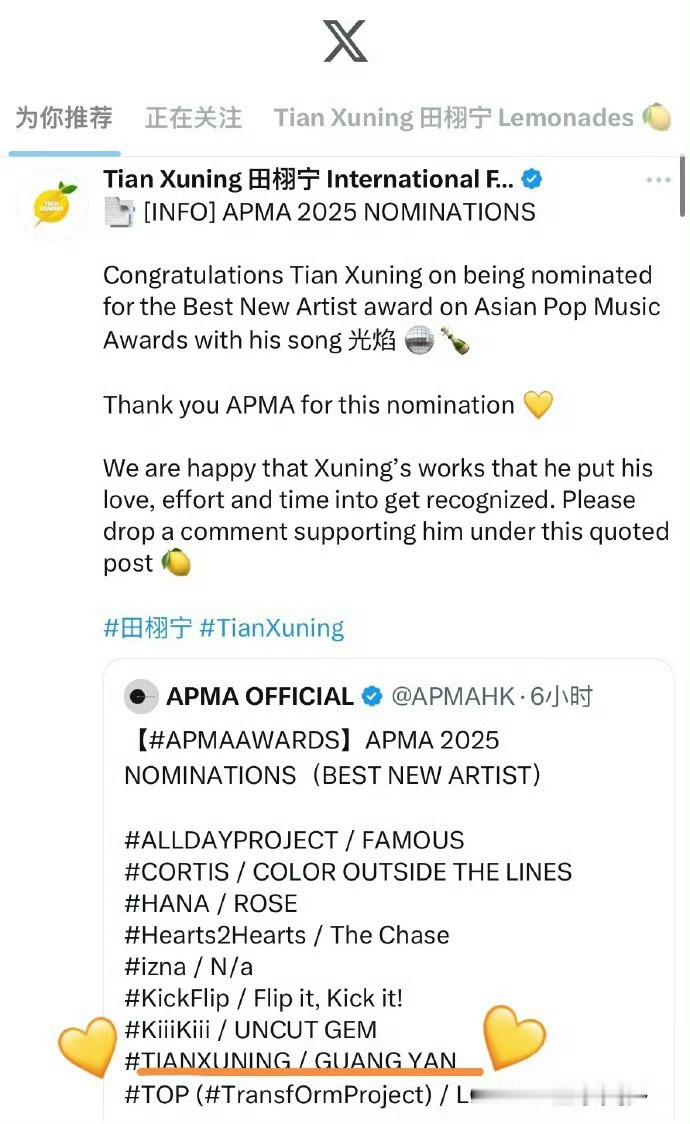Screen dimensions: 690x1124
Task: Tap the APMA OFFICIAL round avatar
Action: click(140, 696)
